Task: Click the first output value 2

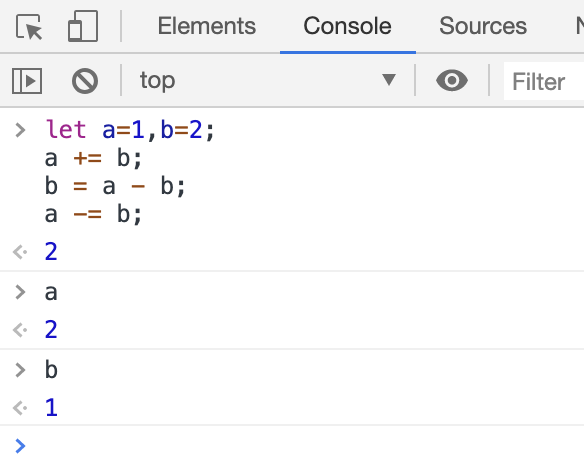Action: pyautogui.click(x=51, y=252)
